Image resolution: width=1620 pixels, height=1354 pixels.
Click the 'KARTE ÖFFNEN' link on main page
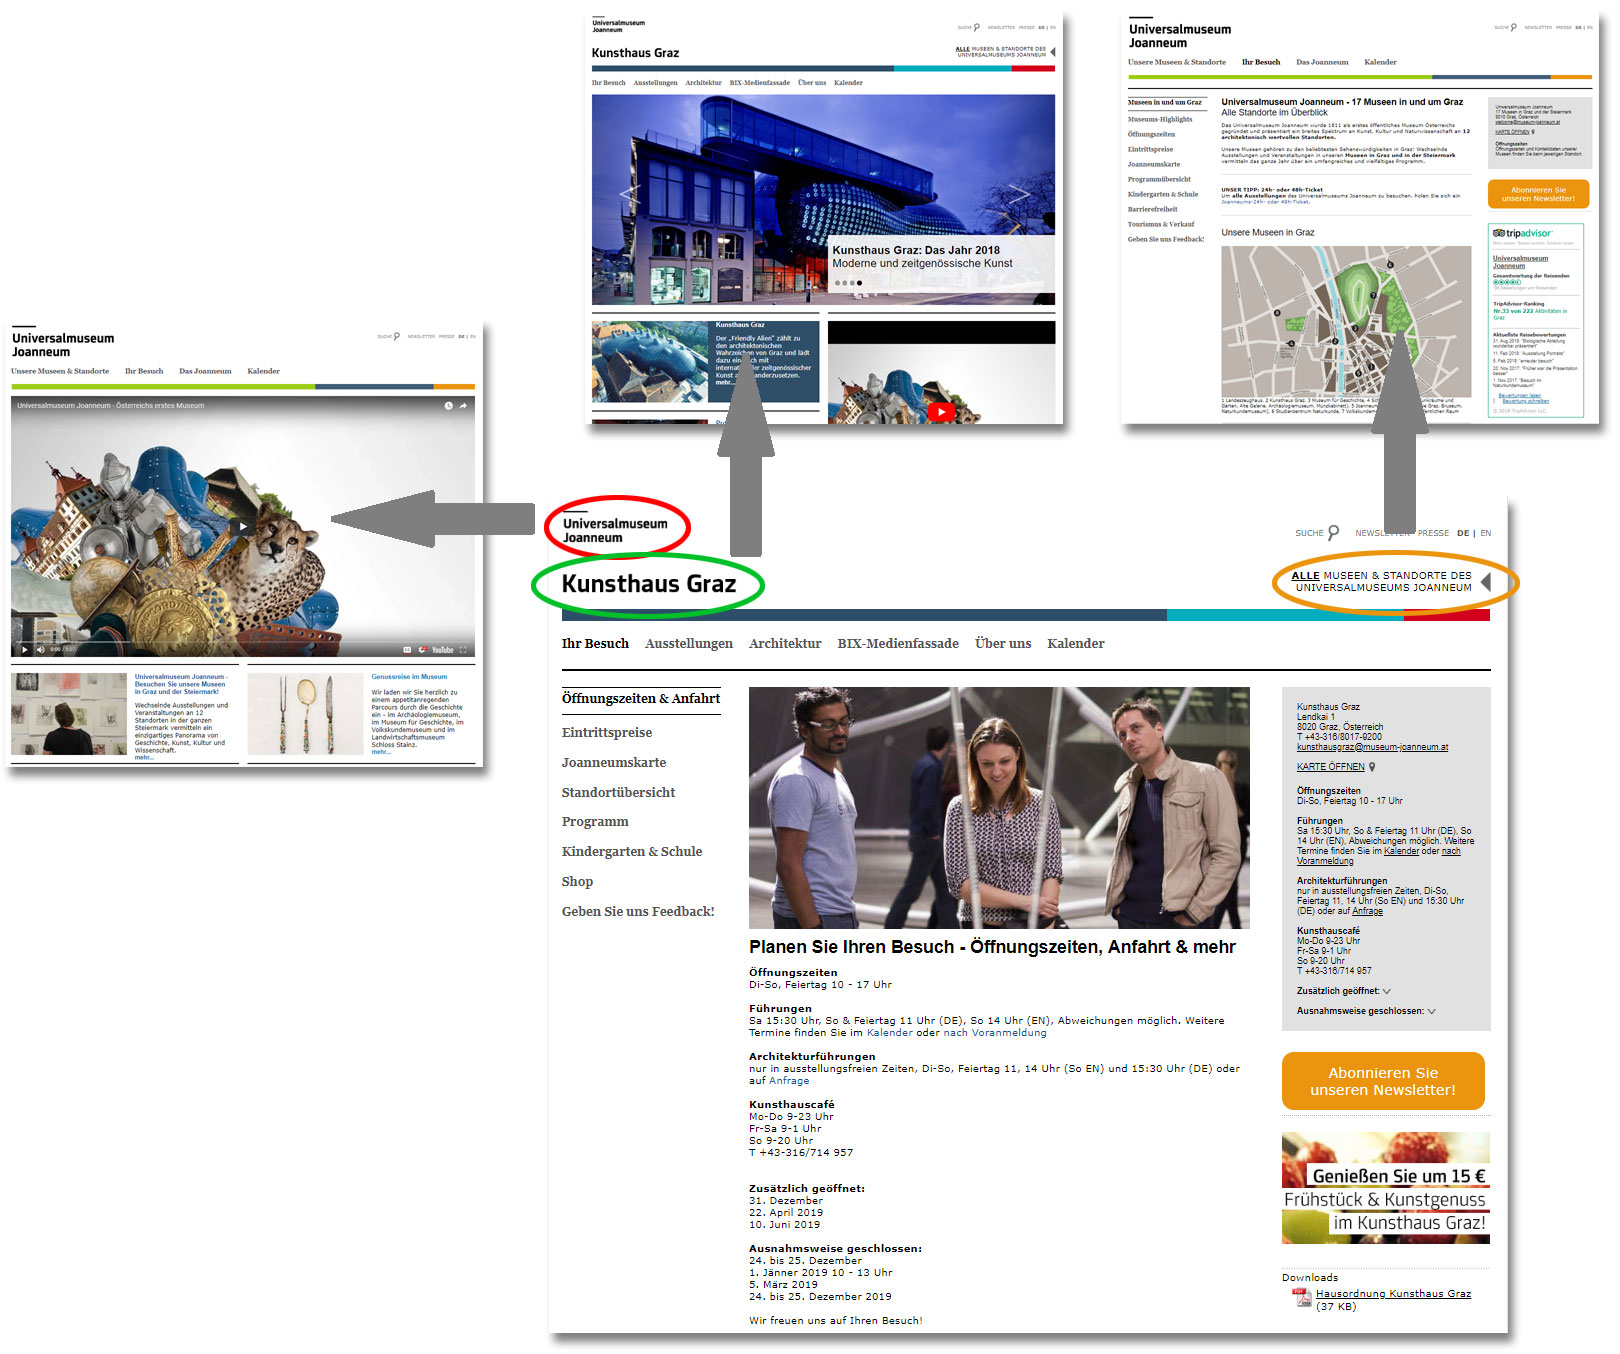pos(1330,767)
